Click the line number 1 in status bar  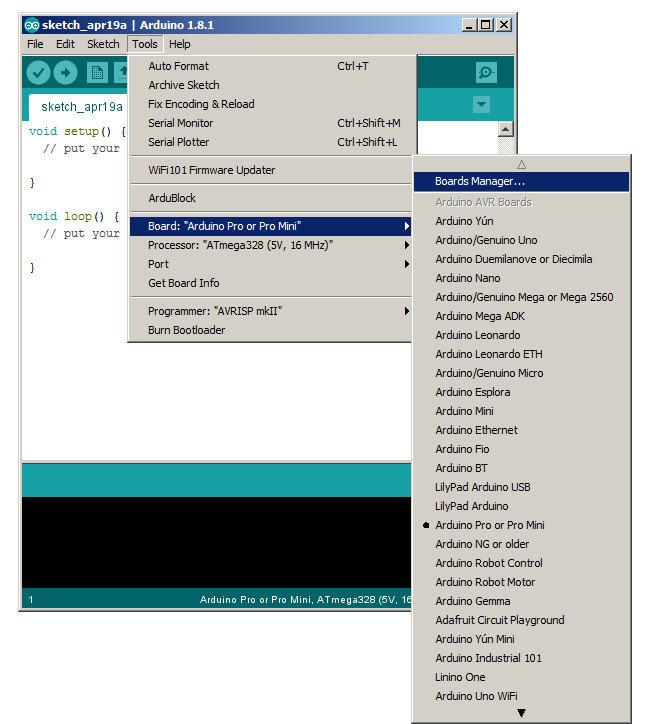pos(31,600)
